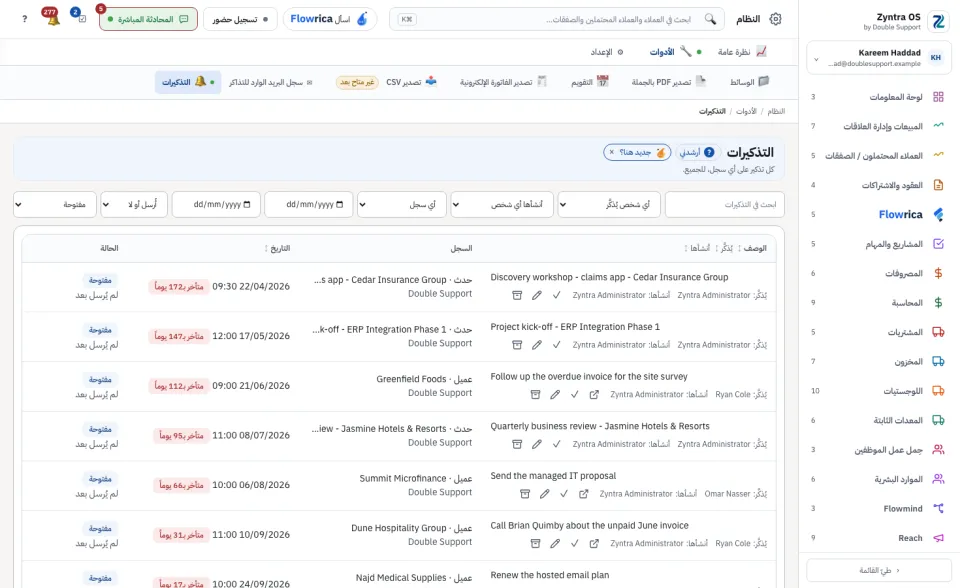Sort table by التاريخ column
This screenshot has width=960, height=588.
[277, 248]
